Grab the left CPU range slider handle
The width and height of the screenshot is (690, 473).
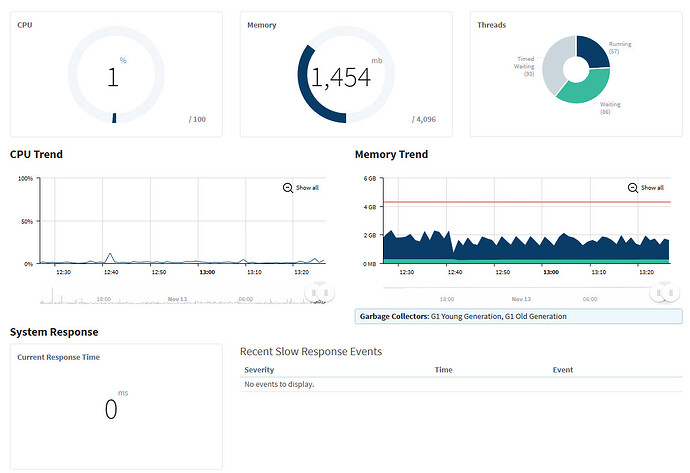coord(314,293)
